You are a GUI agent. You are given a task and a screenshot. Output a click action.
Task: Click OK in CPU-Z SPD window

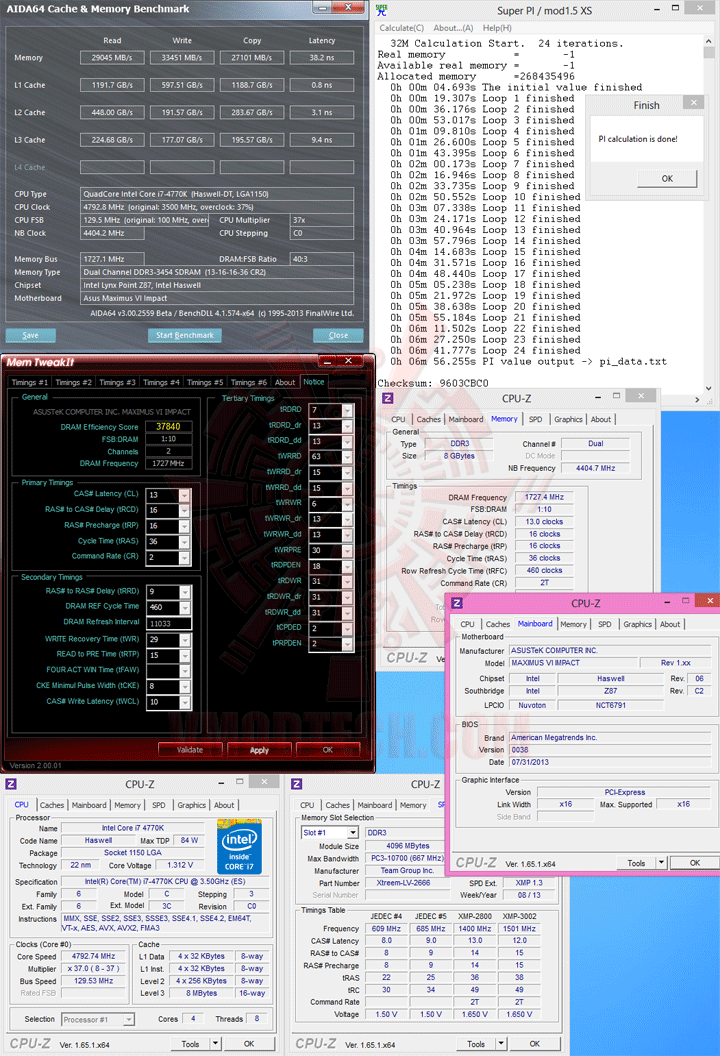(x=534, y=1044)
